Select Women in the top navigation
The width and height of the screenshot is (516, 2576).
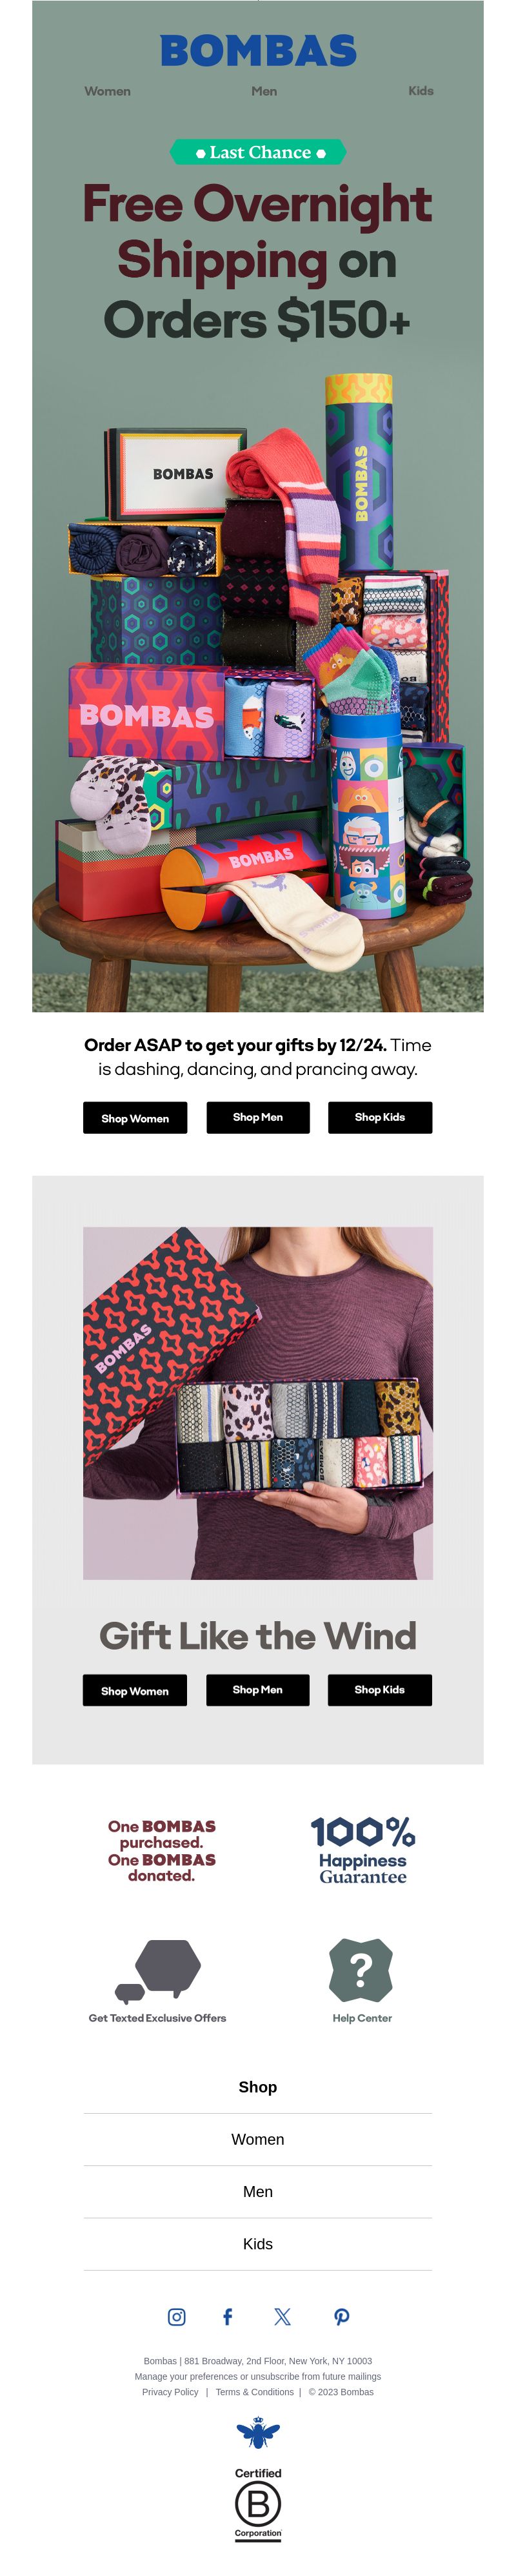tap(107, 91)
